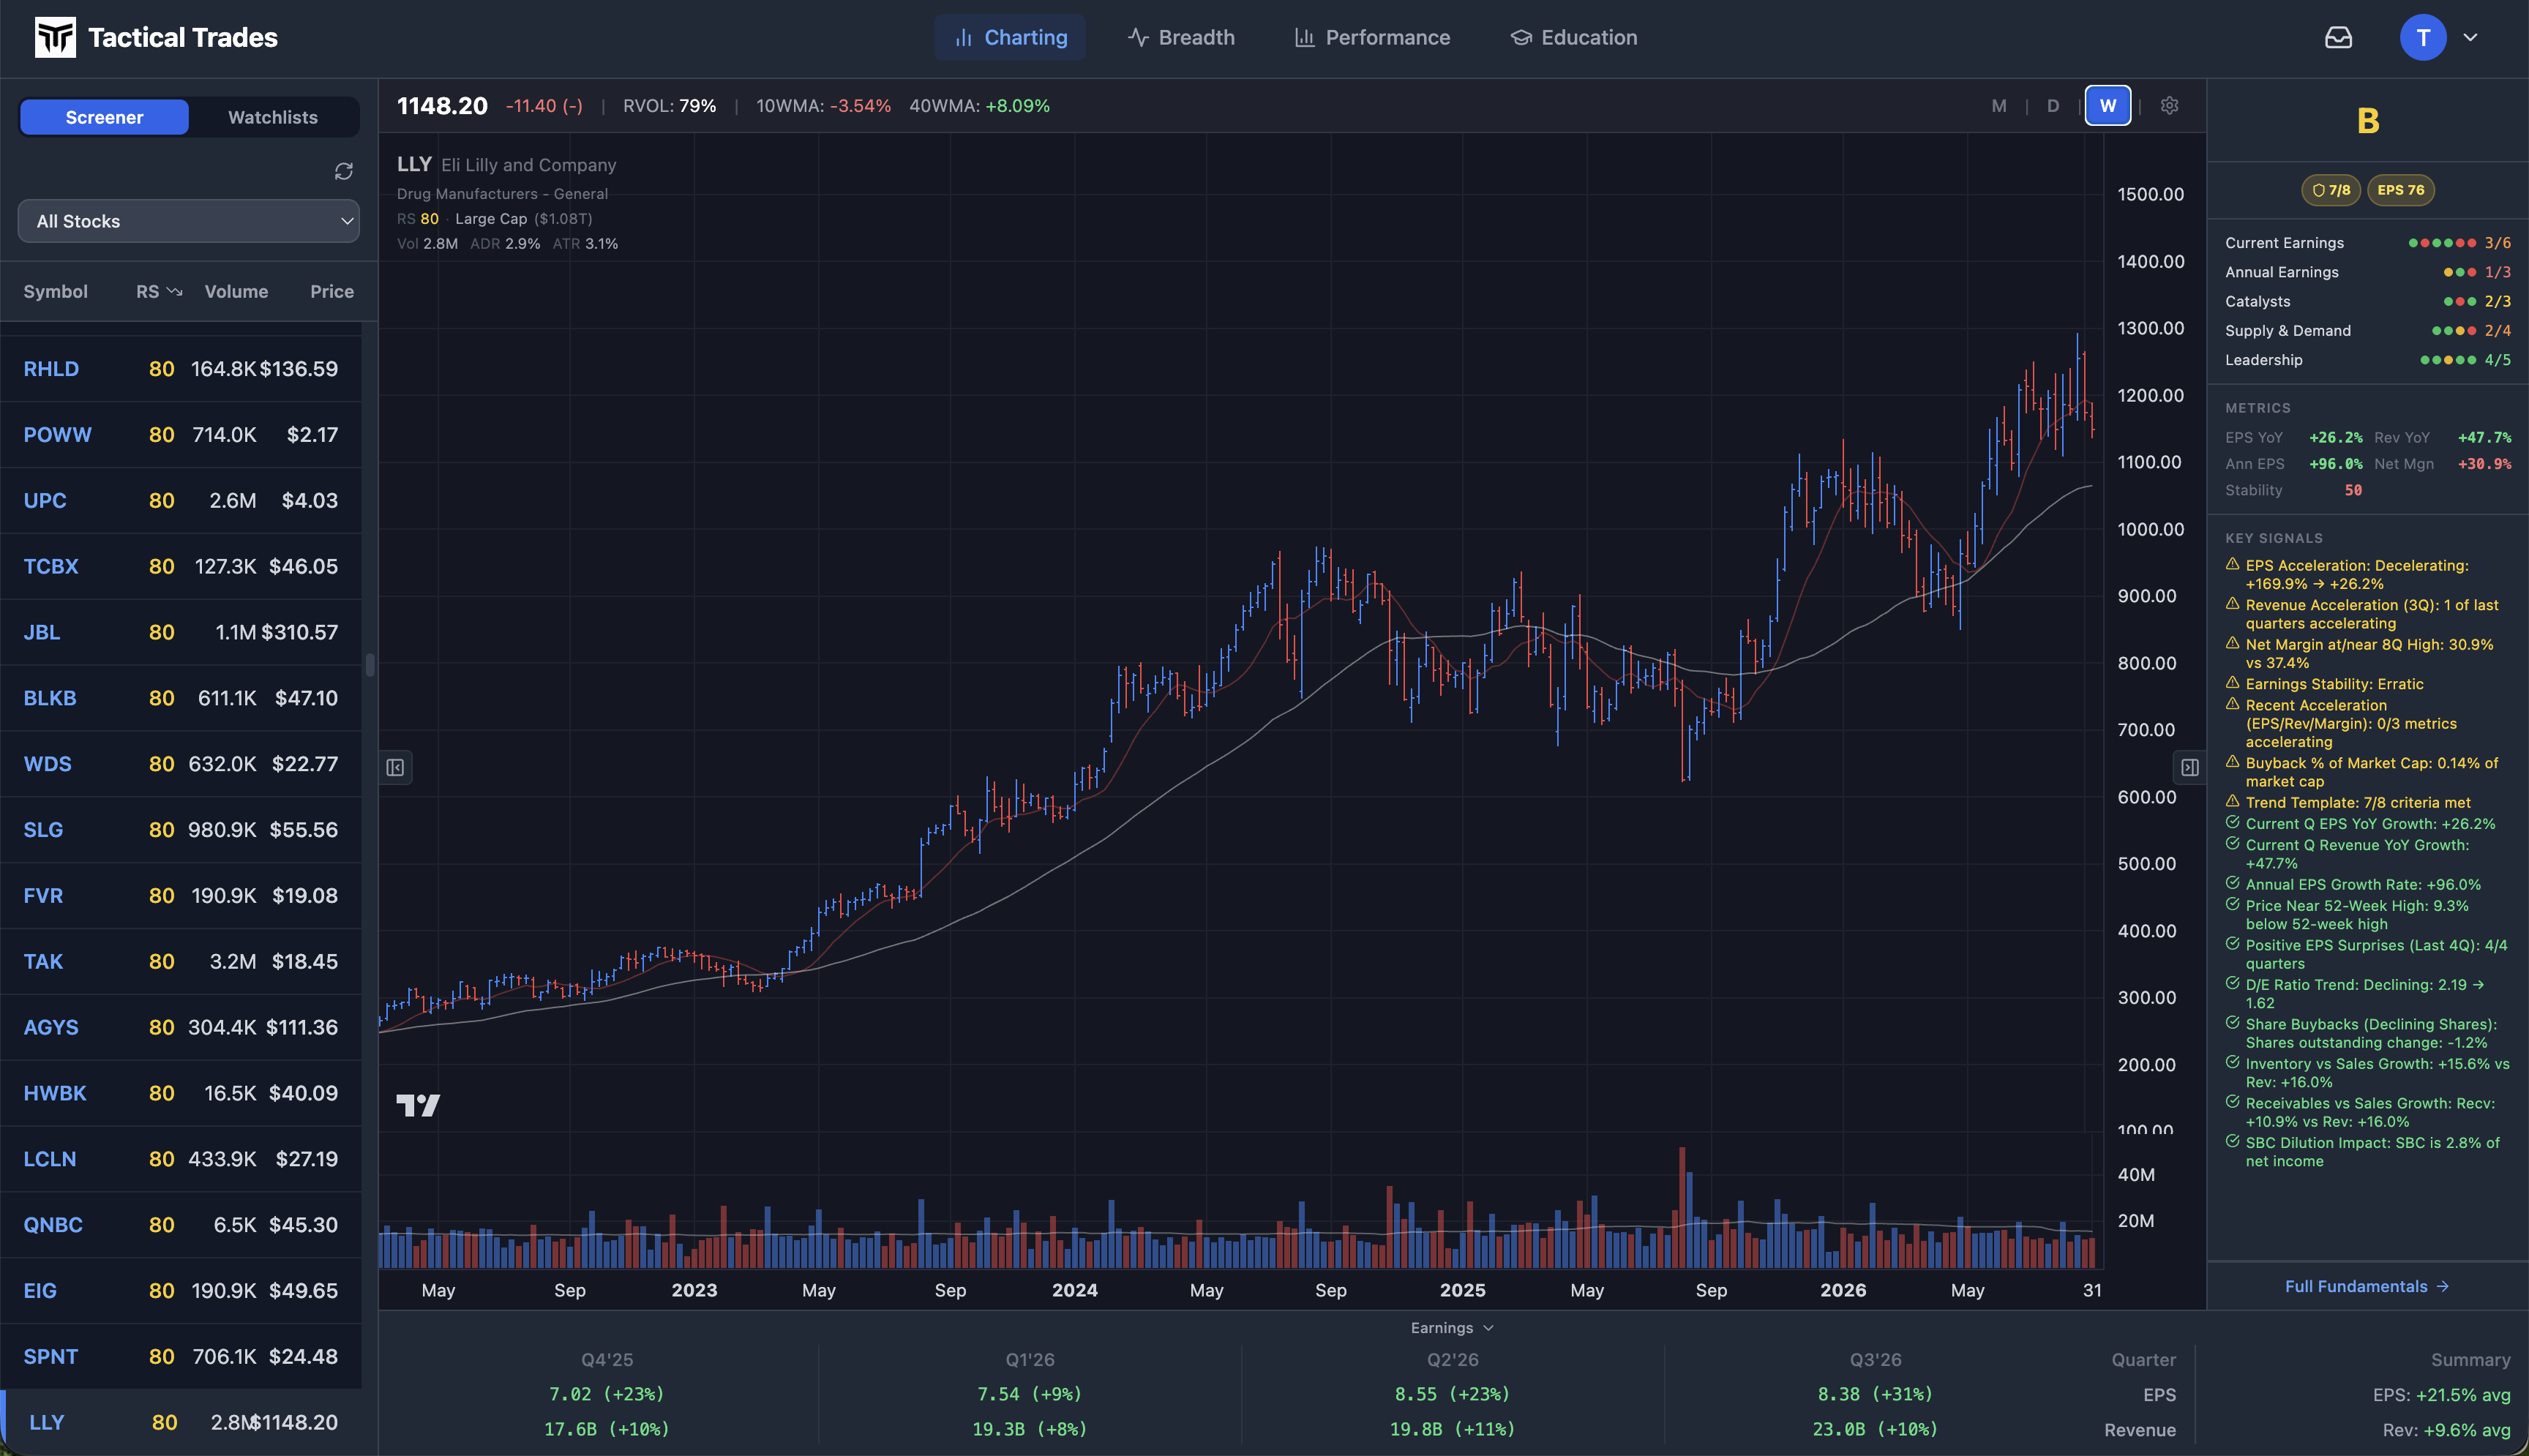This screenshot has height=1456, width=2529.
Task: Click Supply & Demand score row
Action: (2367, 331)
